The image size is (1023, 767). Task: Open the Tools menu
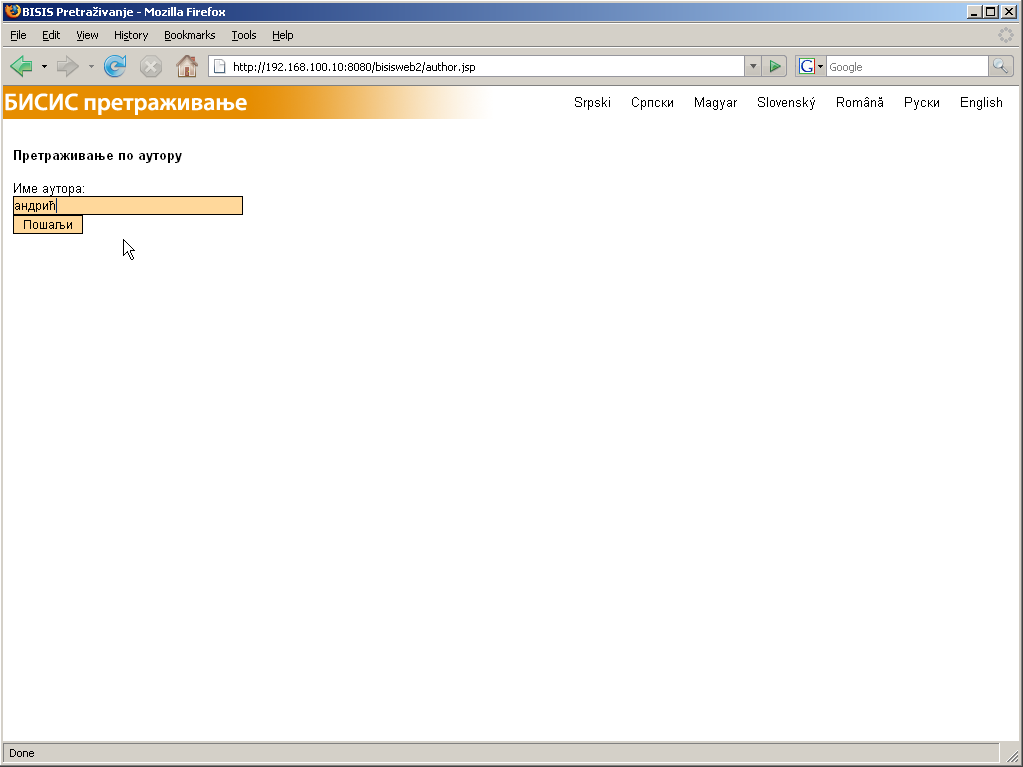click(243, 35)
